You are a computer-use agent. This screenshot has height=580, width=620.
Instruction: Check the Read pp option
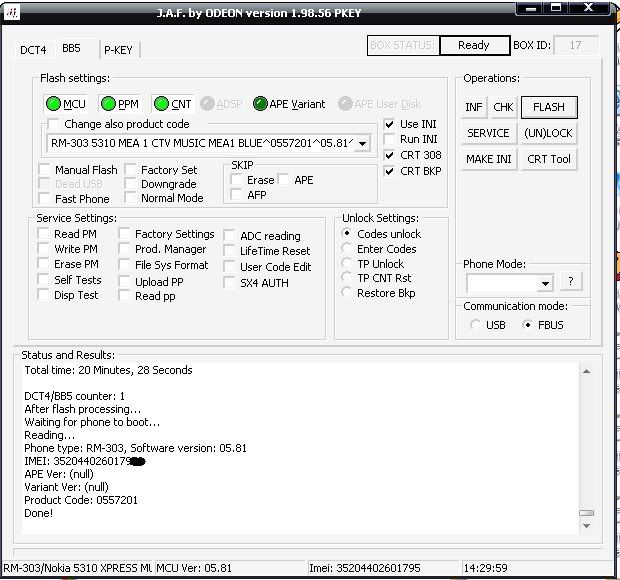[x=124, y=296]
